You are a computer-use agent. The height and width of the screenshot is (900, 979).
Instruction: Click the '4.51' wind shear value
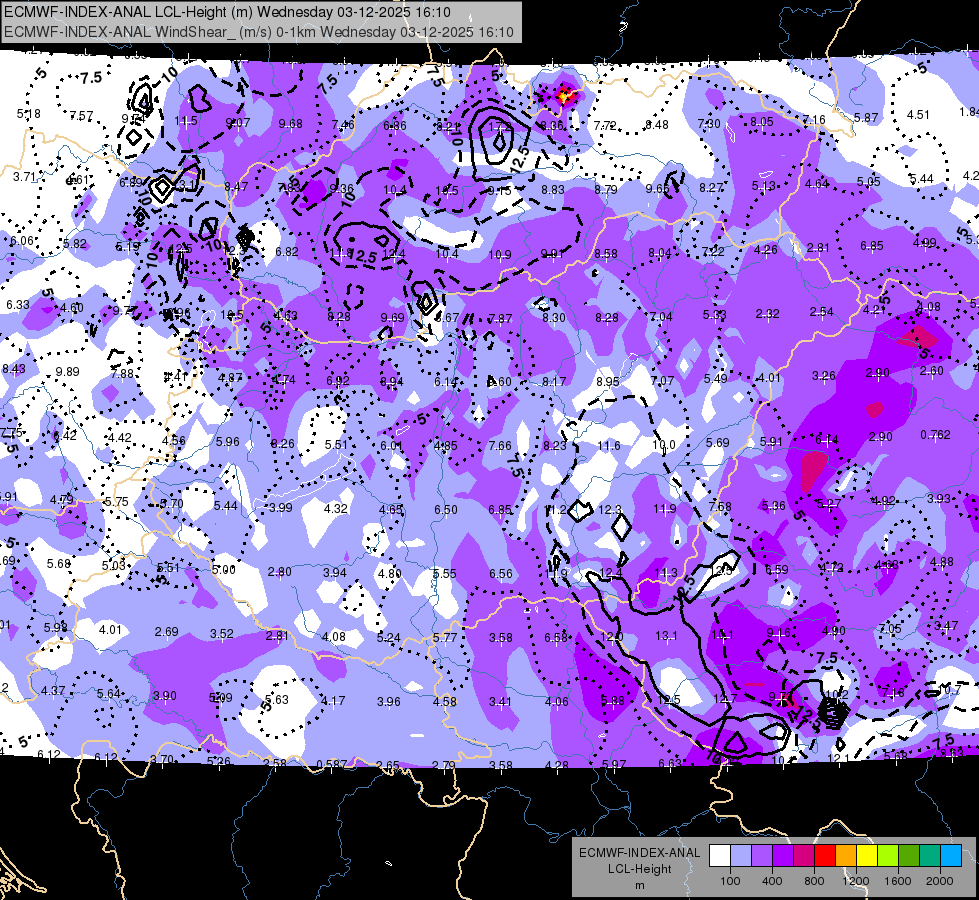pyautogui.click(x=918, y=115)
